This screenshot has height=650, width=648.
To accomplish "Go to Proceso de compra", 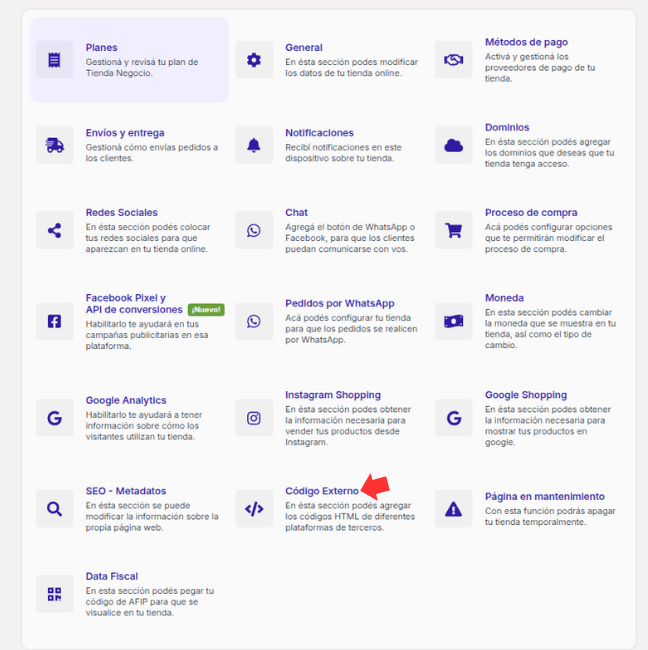I will point(531,213).
